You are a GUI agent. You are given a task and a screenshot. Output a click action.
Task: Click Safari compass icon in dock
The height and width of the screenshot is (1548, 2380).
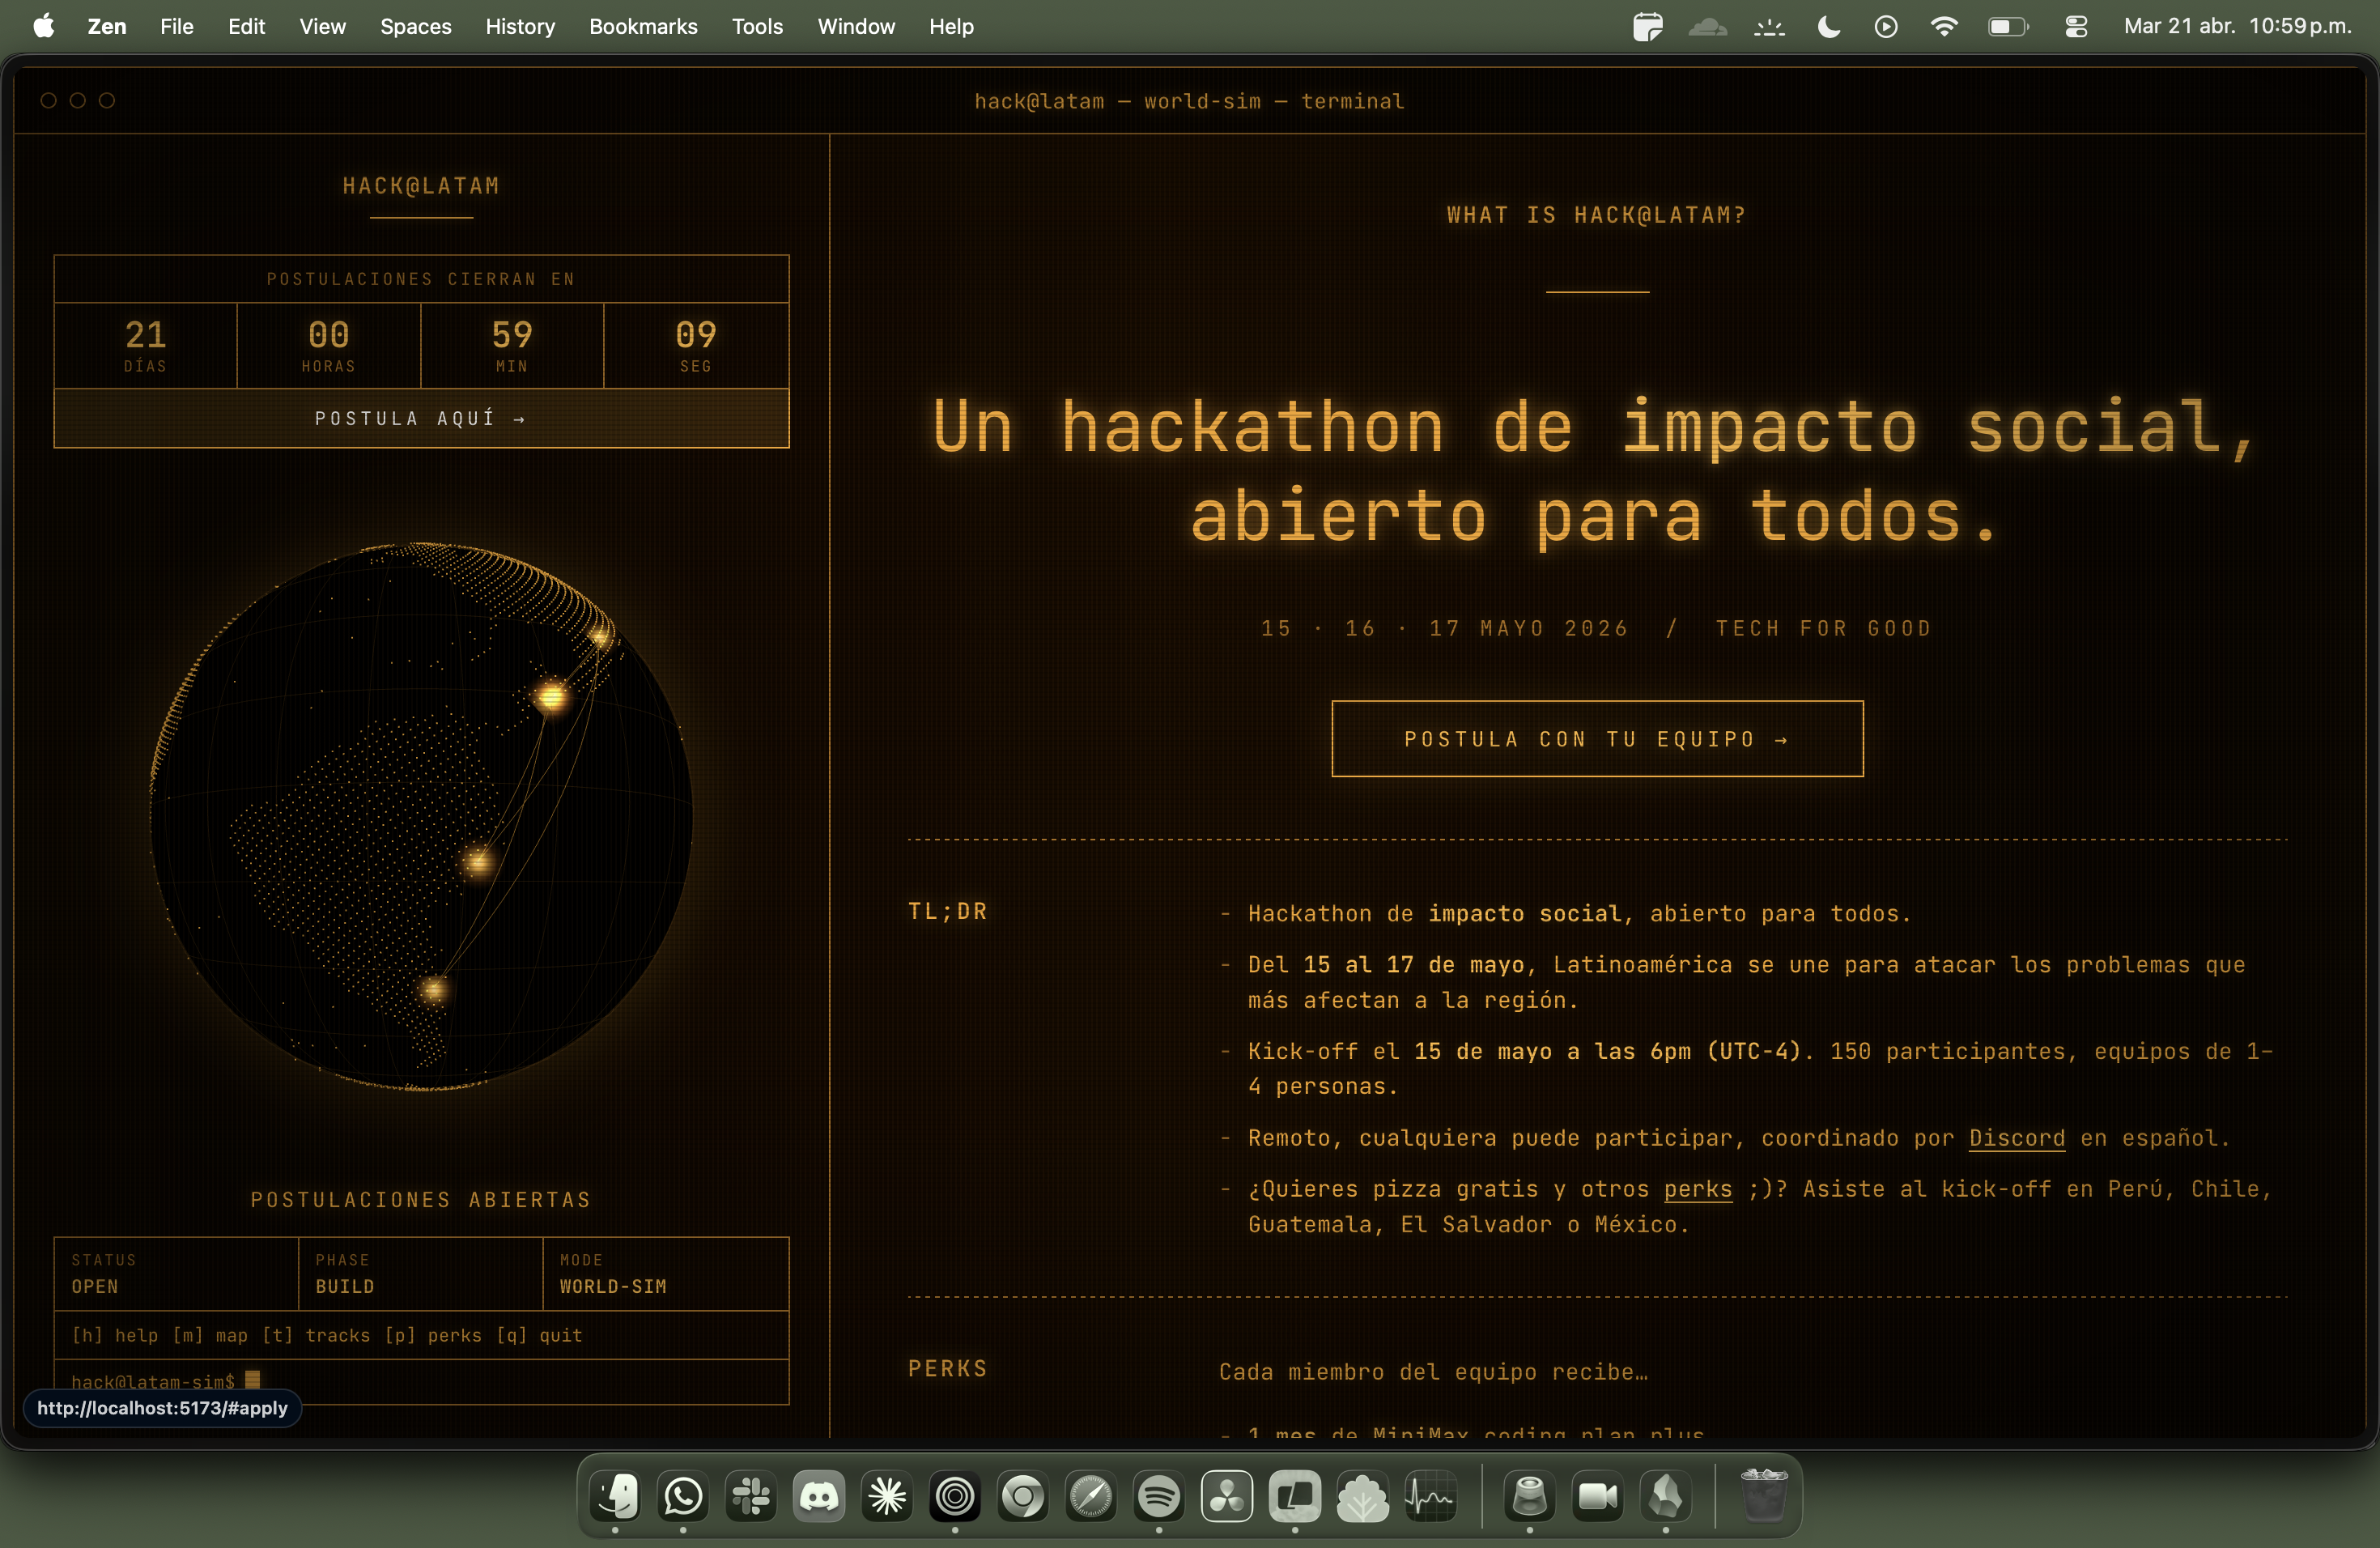[x=1091, y=1497]
